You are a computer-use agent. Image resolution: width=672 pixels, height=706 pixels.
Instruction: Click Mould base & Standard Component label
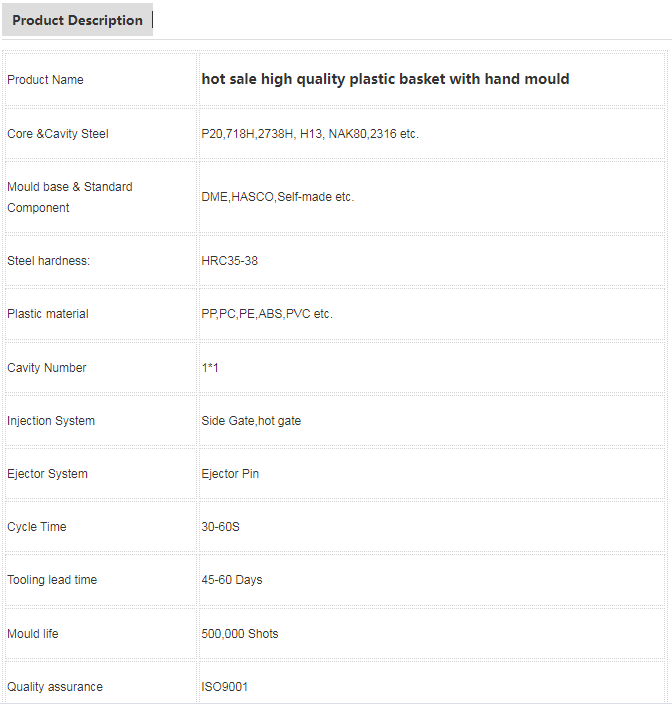(70, 197)
